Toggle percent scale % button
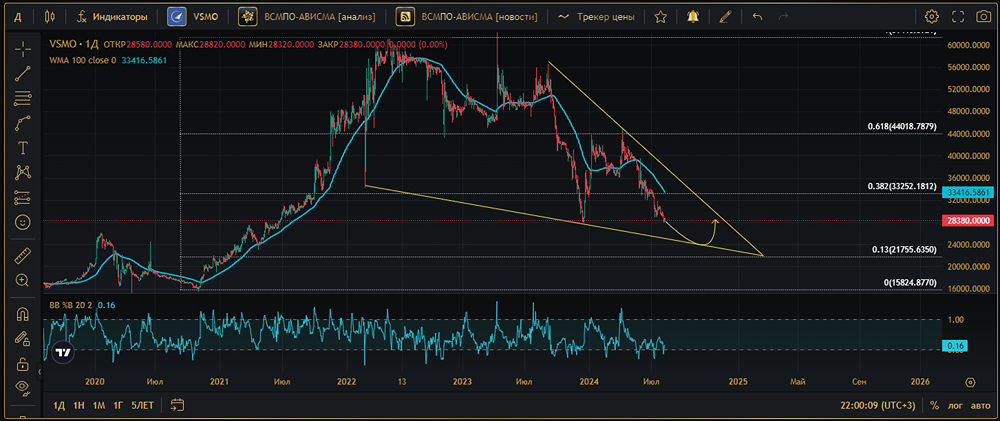 (x=934, y=405)
